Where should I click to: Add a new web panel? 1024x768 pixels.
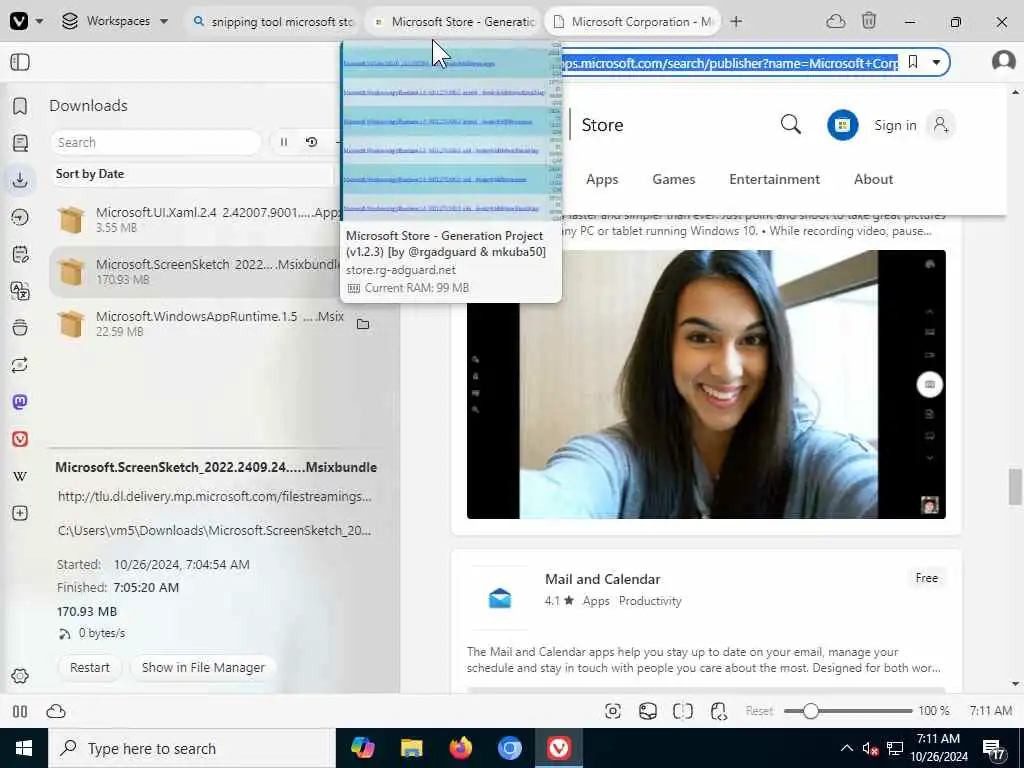[x=20, y=513]
